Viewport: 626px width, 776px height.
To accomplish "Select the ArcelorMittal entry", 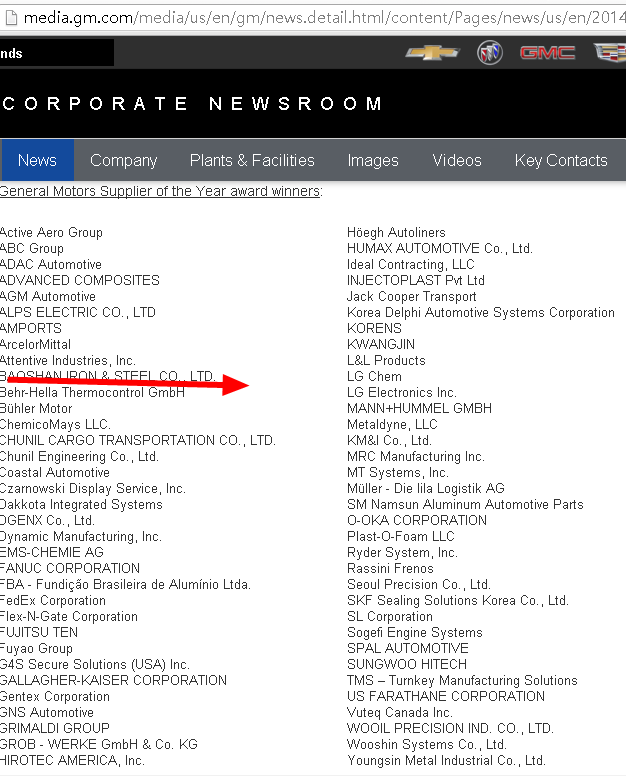I will tap(35, 344).
